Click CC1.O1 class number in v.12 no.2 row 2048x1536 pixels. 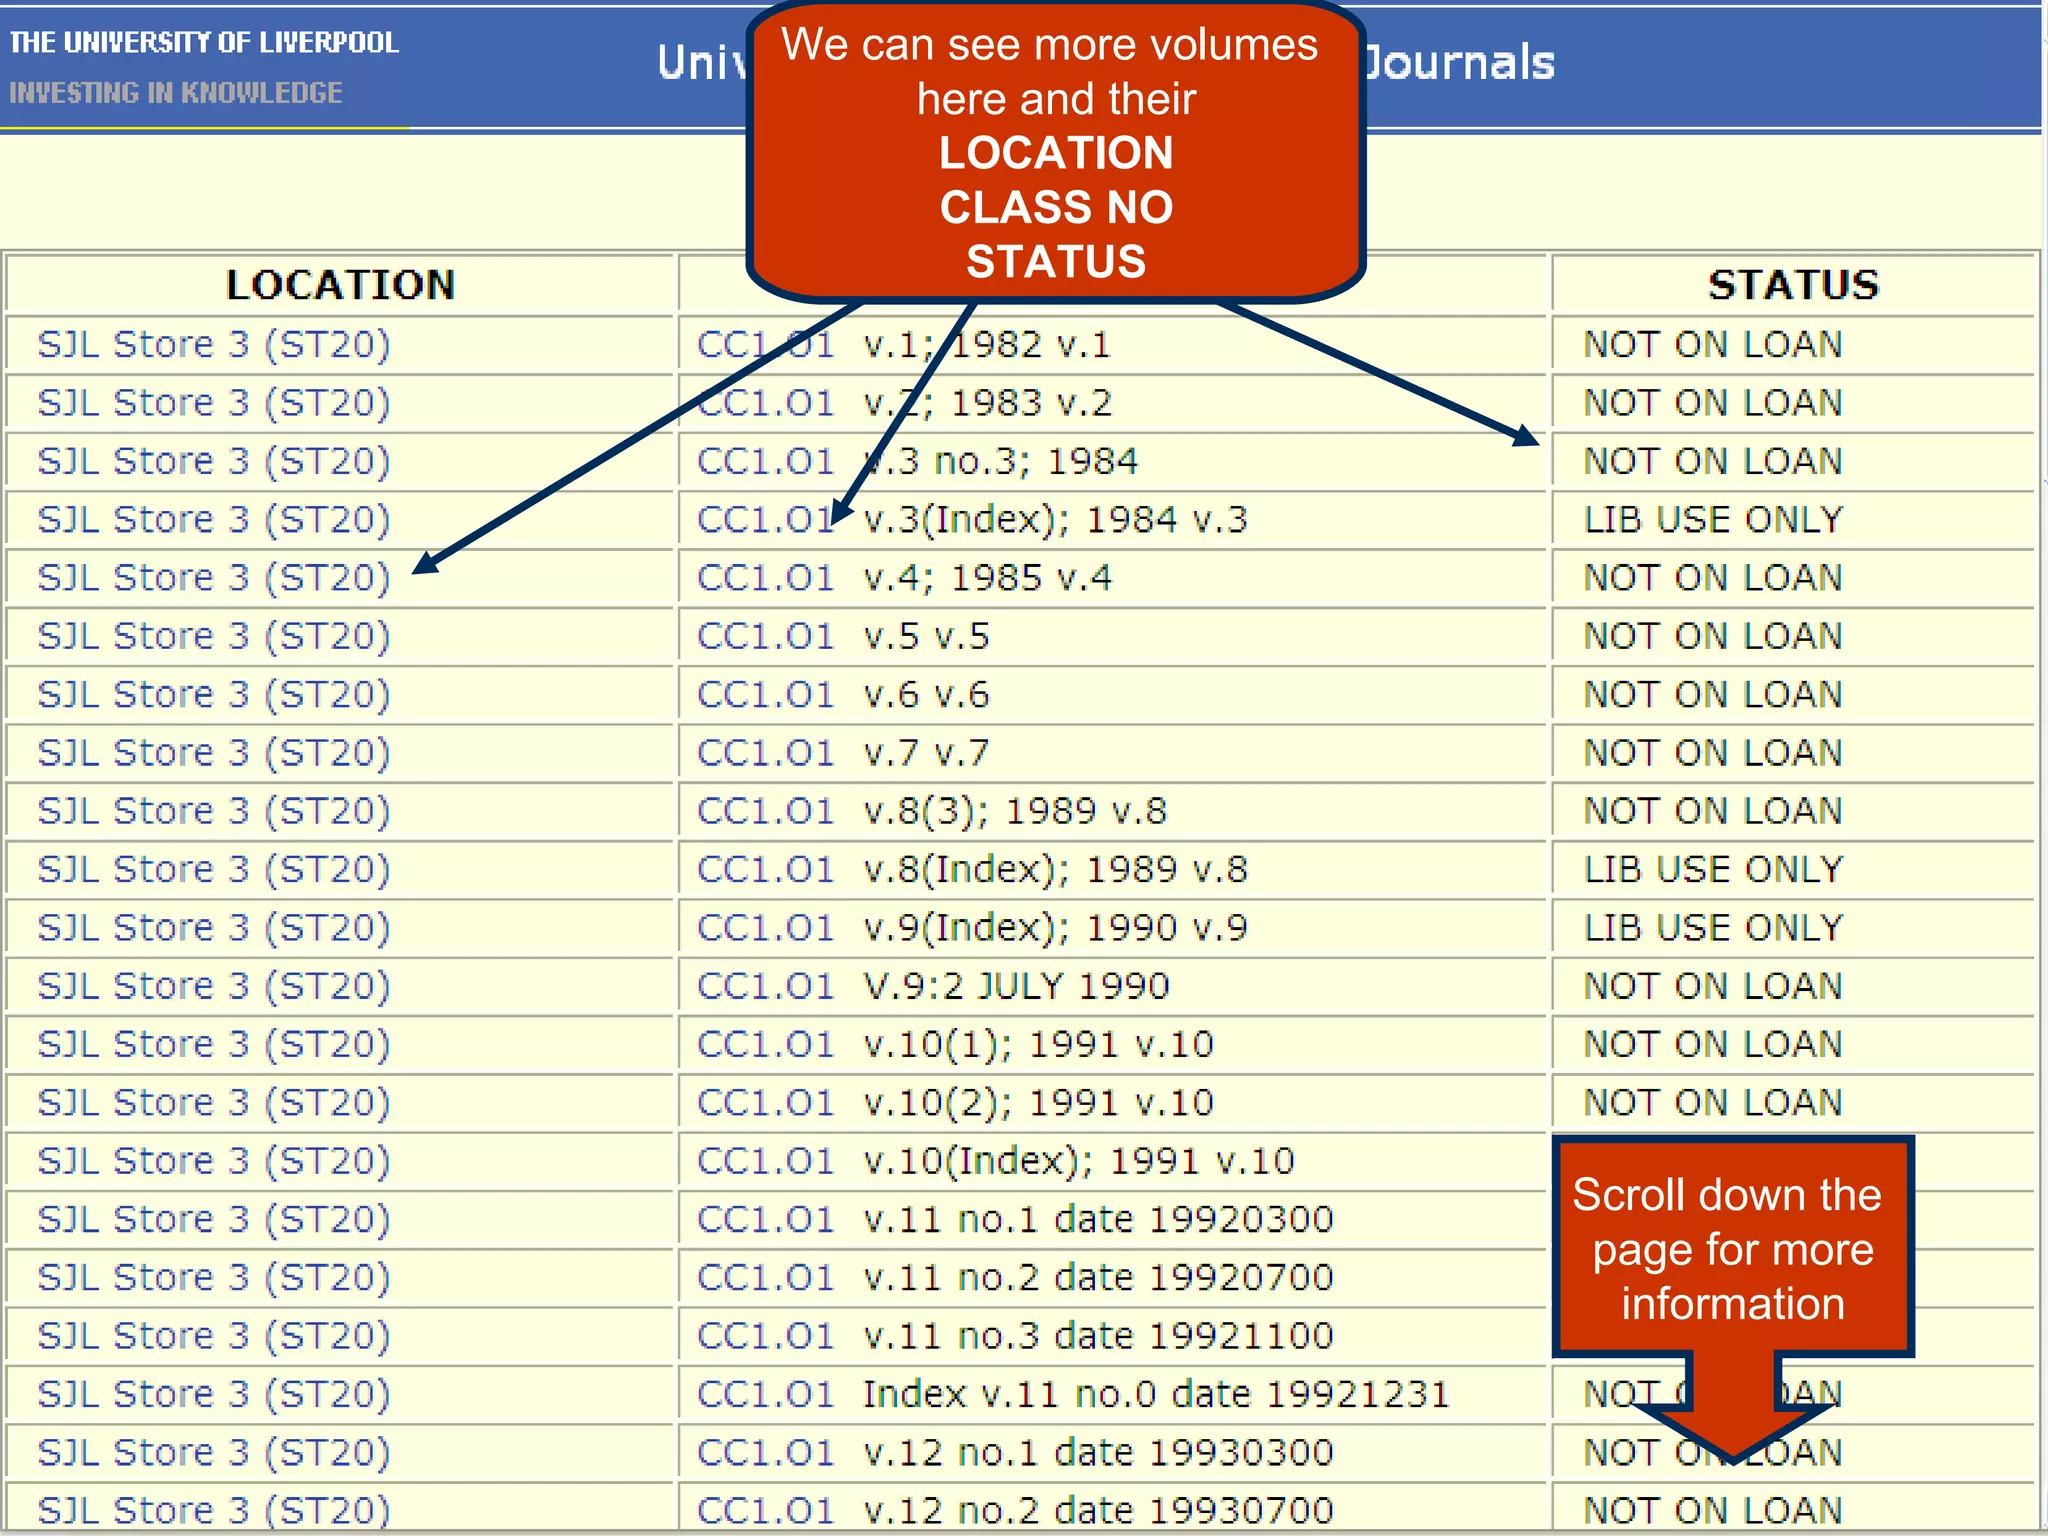[x=765, y=1511]
